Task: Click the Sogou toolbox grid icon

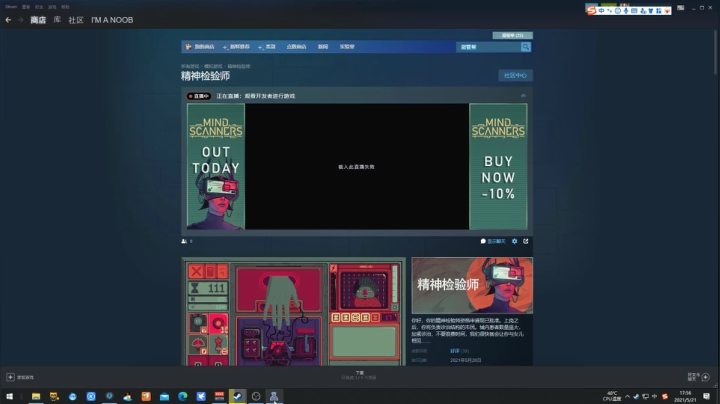Action: click(659, 11)
